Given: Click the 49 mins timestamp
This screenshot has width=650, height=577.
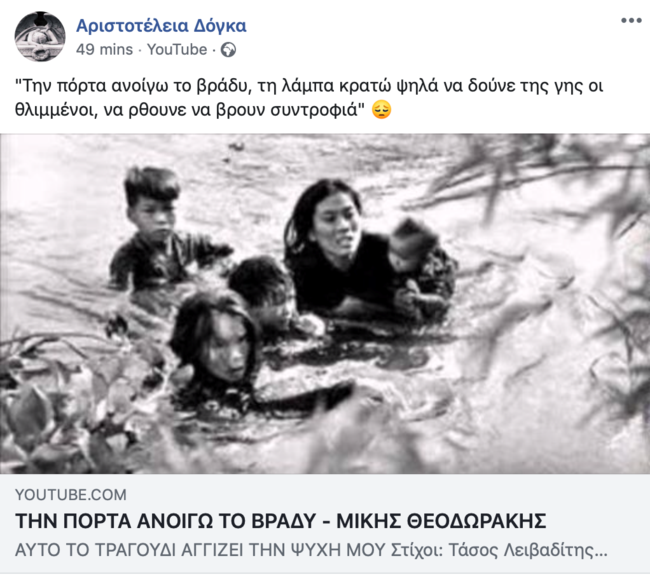Looking at the screenshot, I should 104,50.
